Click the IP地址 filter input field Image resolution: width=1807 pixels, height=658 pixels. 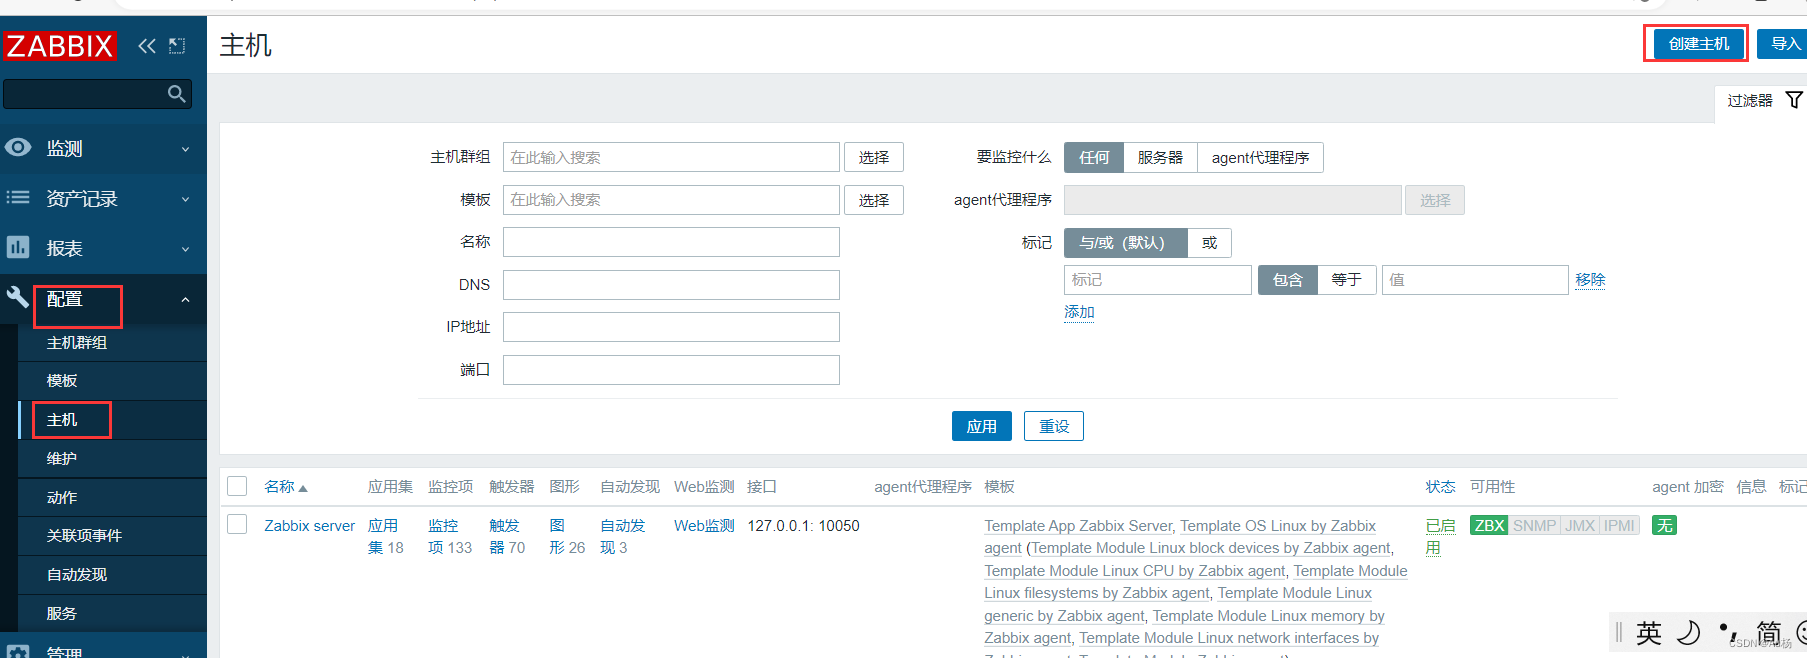coord(671,327)
